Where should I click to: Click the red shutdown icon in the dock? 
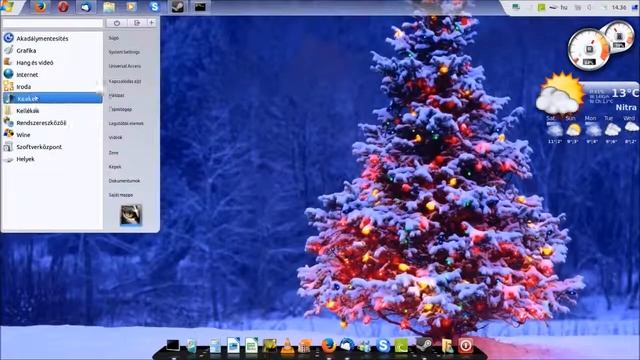466,346
